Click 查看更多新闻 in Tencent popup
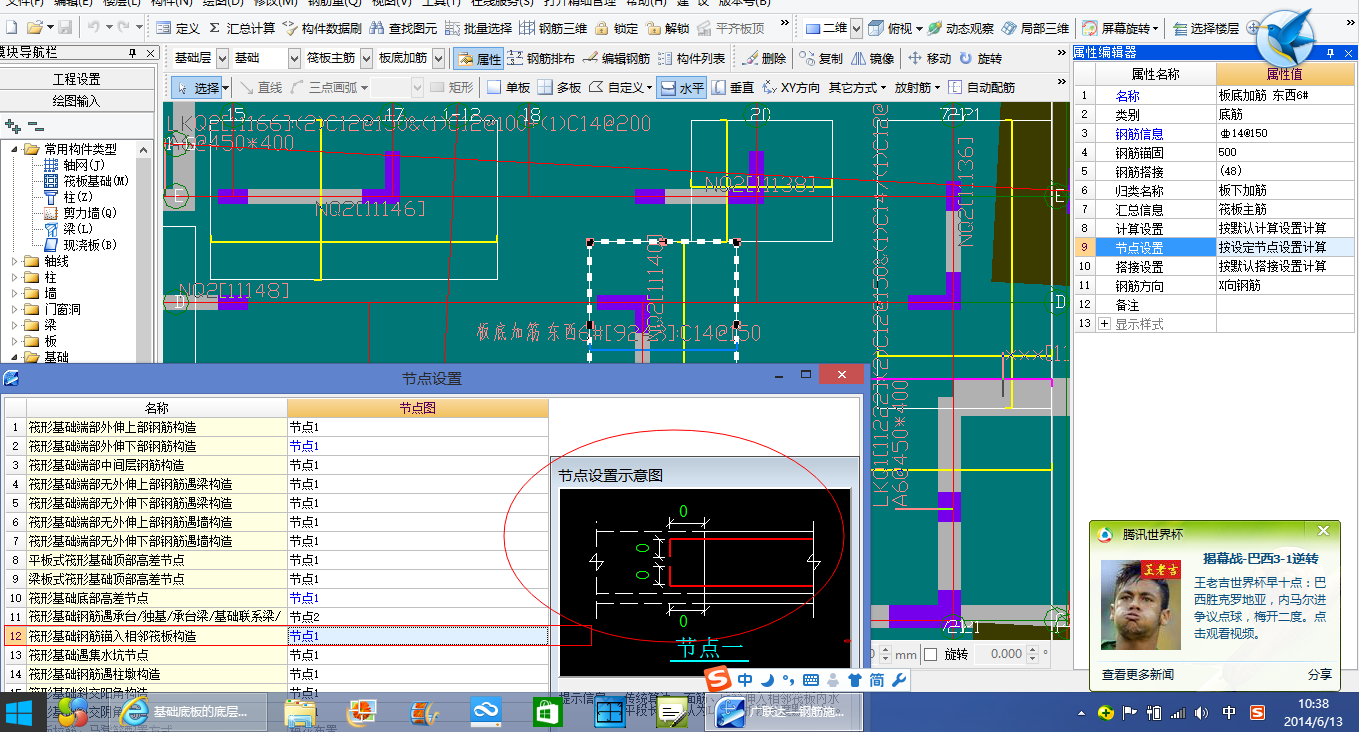 (1138, 674)
